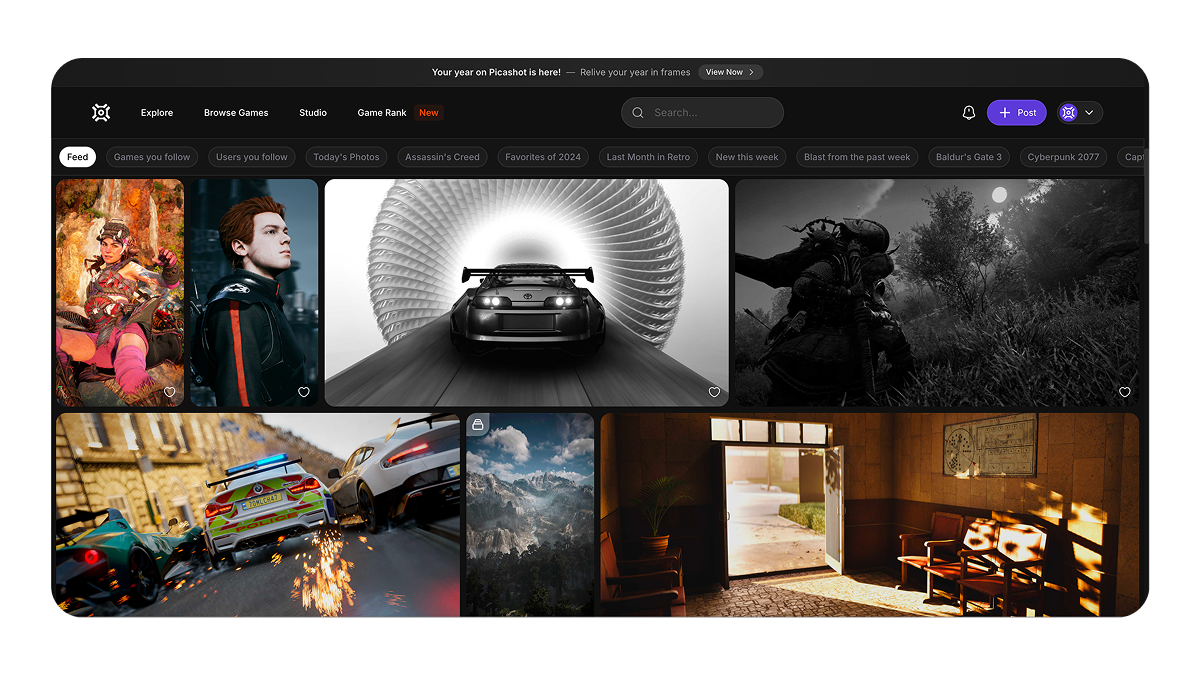Open the notifications bell
Screen dimensions: 1200x675
(x=968, y=113)
